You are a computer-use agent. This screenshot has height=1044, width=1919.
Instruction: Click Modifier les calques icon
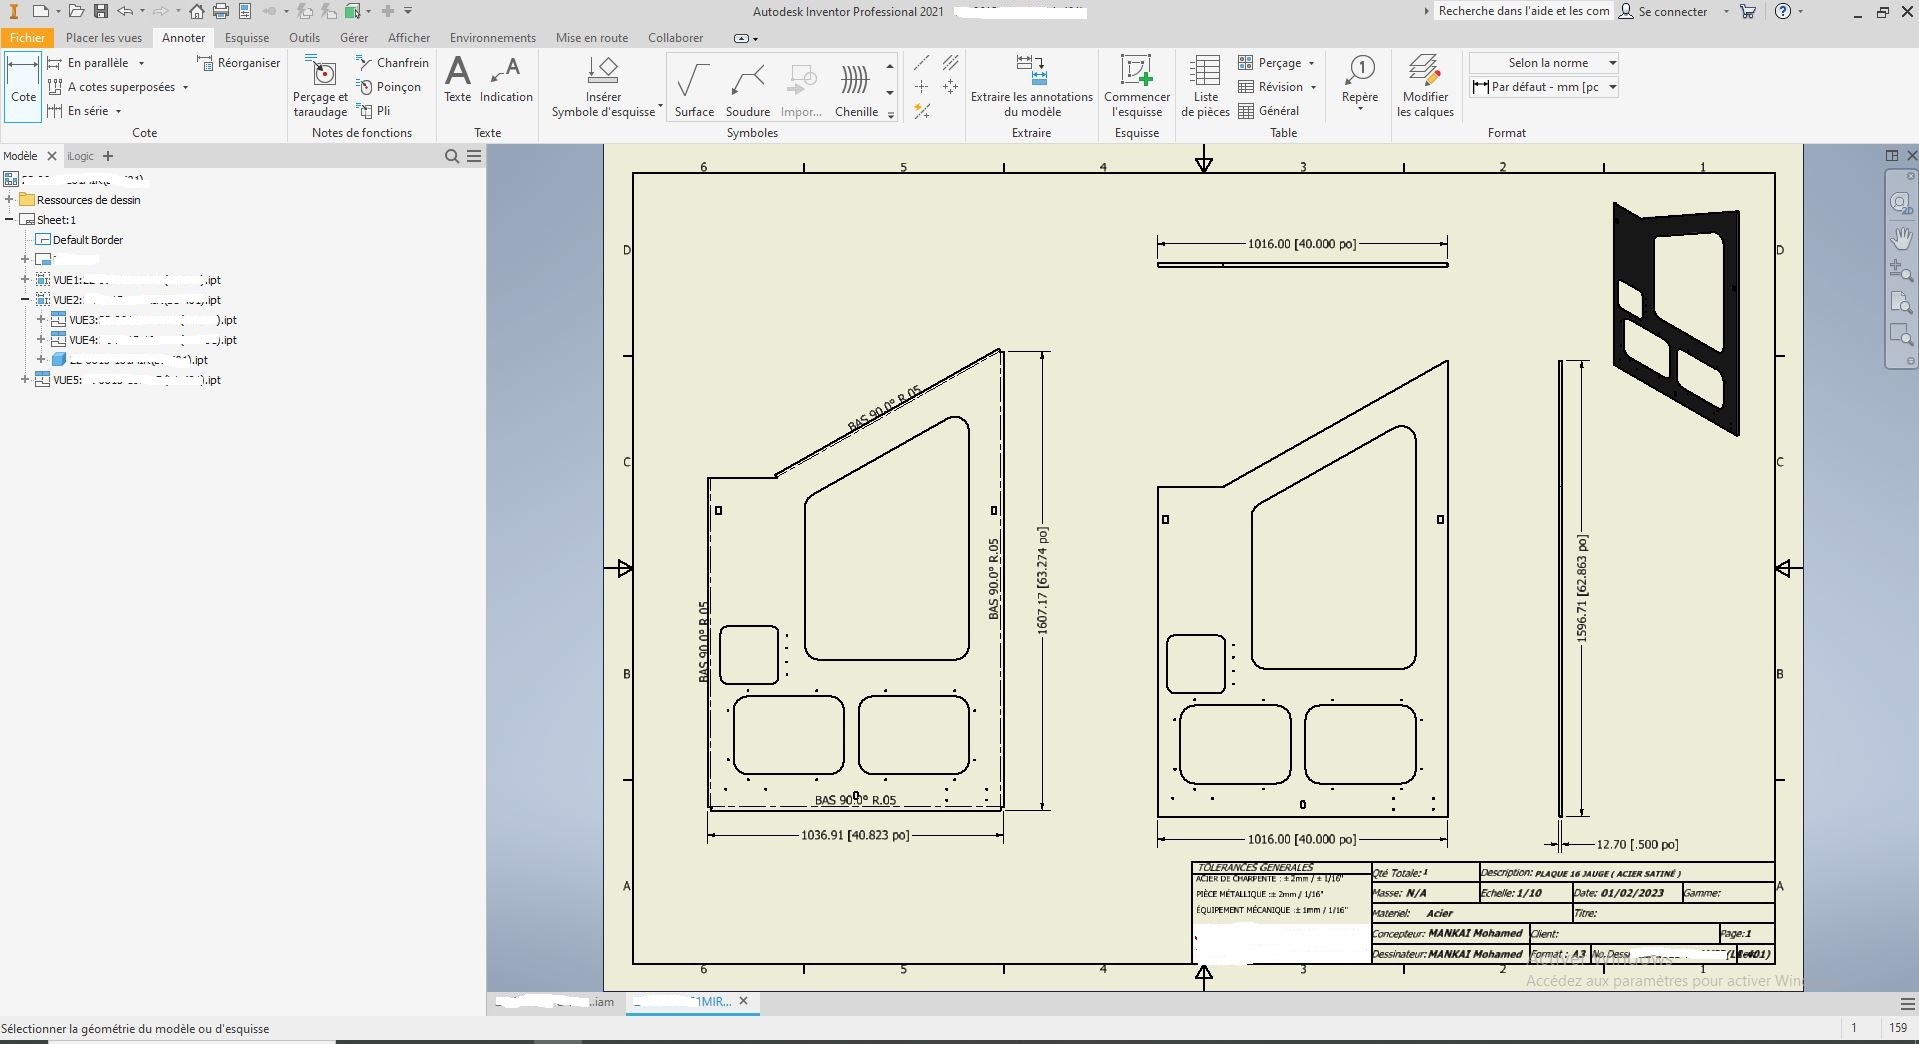1425,87
